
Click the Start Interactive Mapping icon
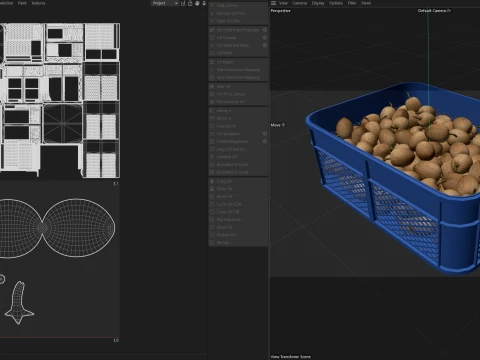click(212, 70)
